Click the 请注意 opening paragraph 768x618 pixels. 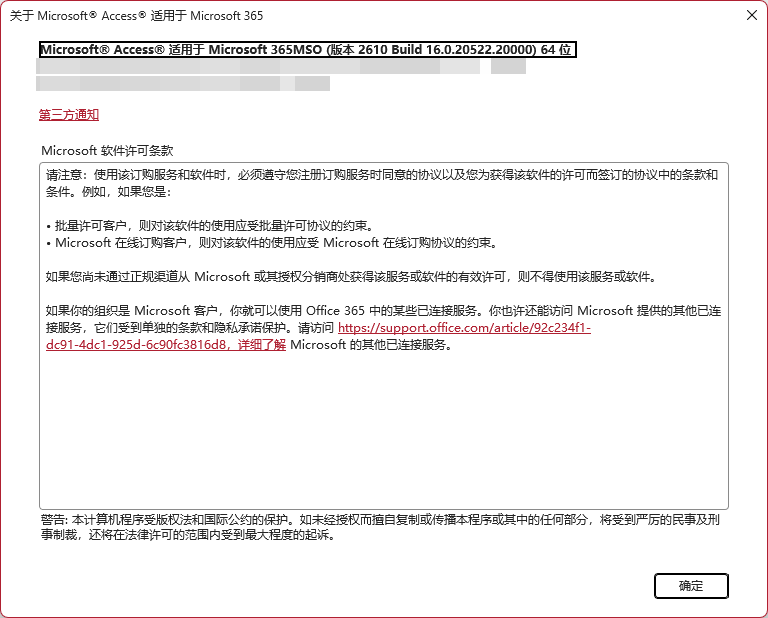382,183
